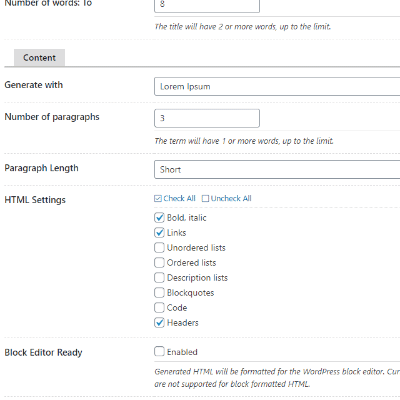
Task: Tick the Blockquotes checkbox
Action: [159, 293]
